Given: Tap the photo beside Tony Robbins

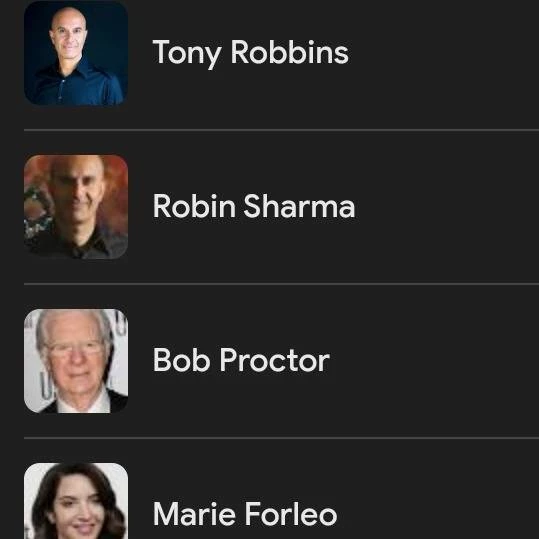Looking at the screenshot, I should coord(76,53).
